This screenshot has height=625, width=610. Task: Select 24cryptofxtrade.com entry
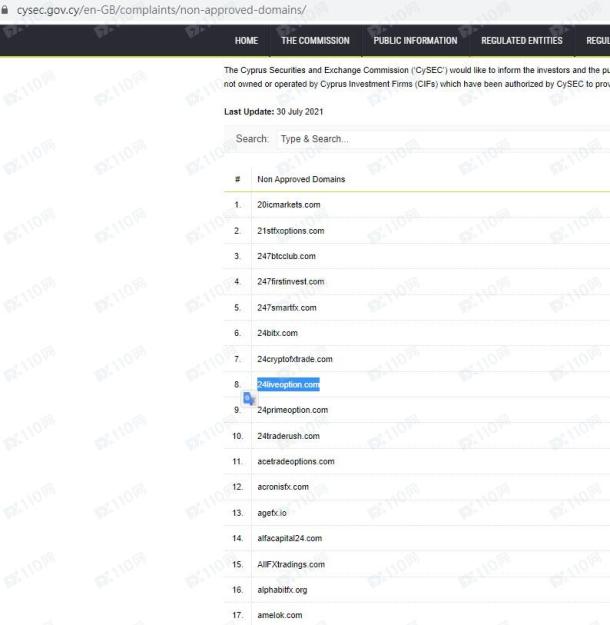pos(295,359)
